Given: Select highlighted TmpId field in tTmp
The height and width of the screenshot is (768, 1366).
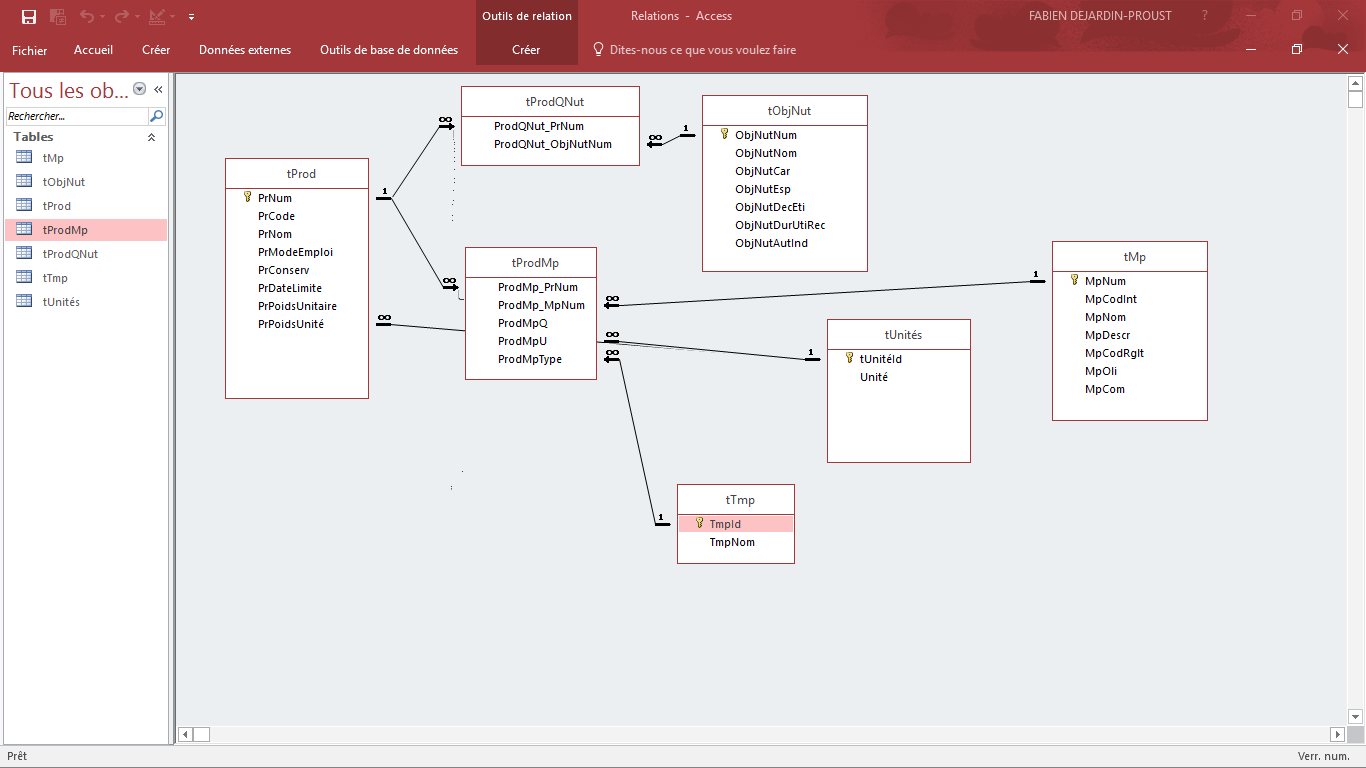Looking at the screenshot, I should [736, 524].
